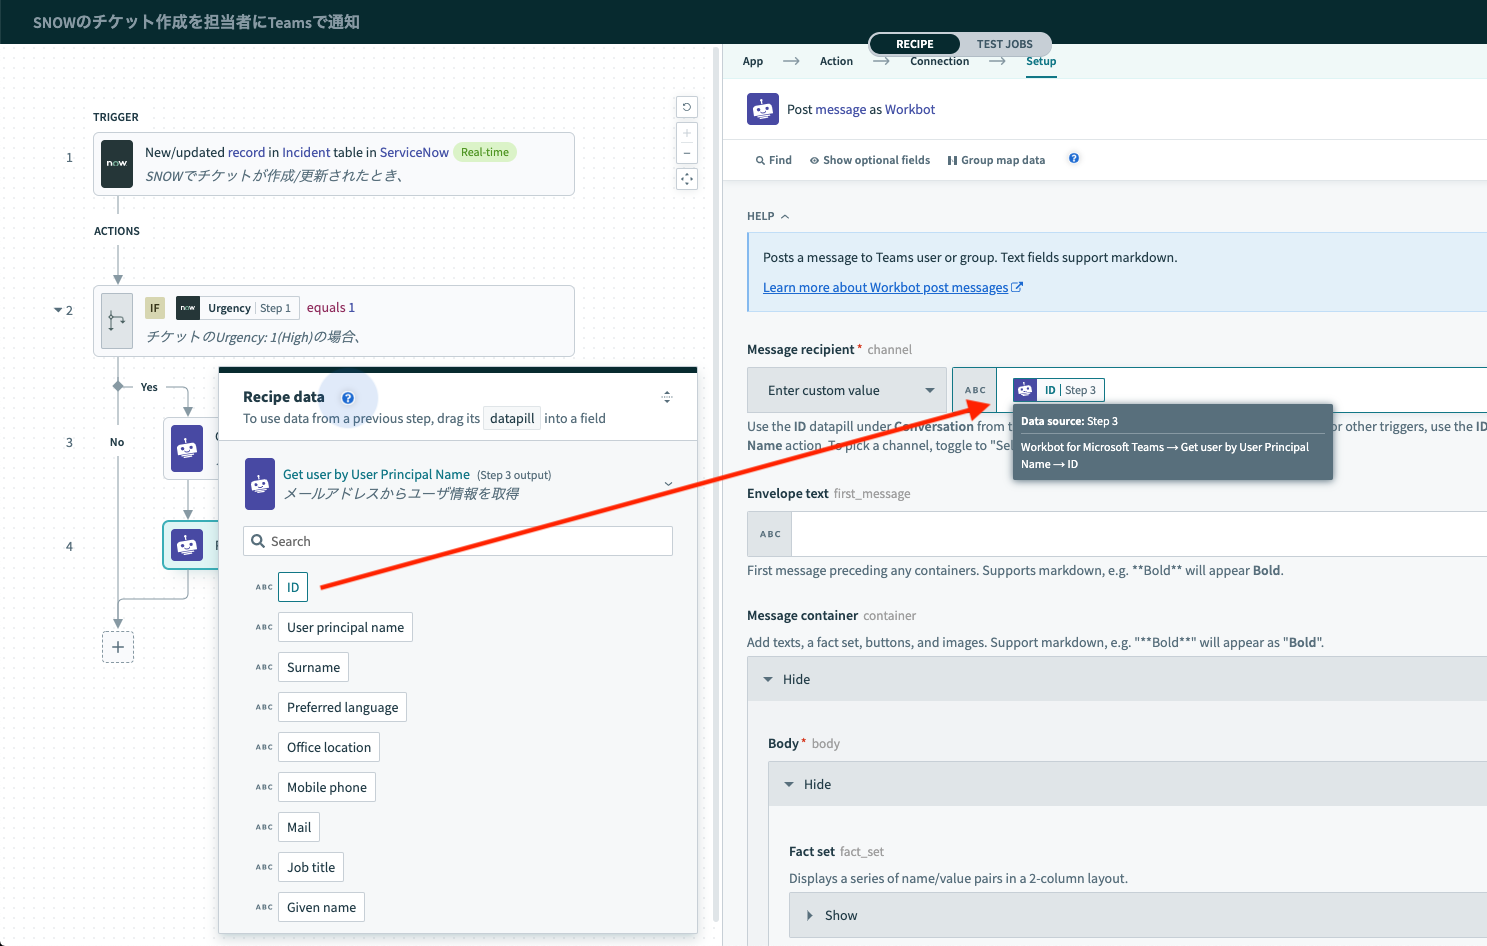Collapse the step 2 IF branch arrow
1487x946 pixels.
[x=58, y=310]
